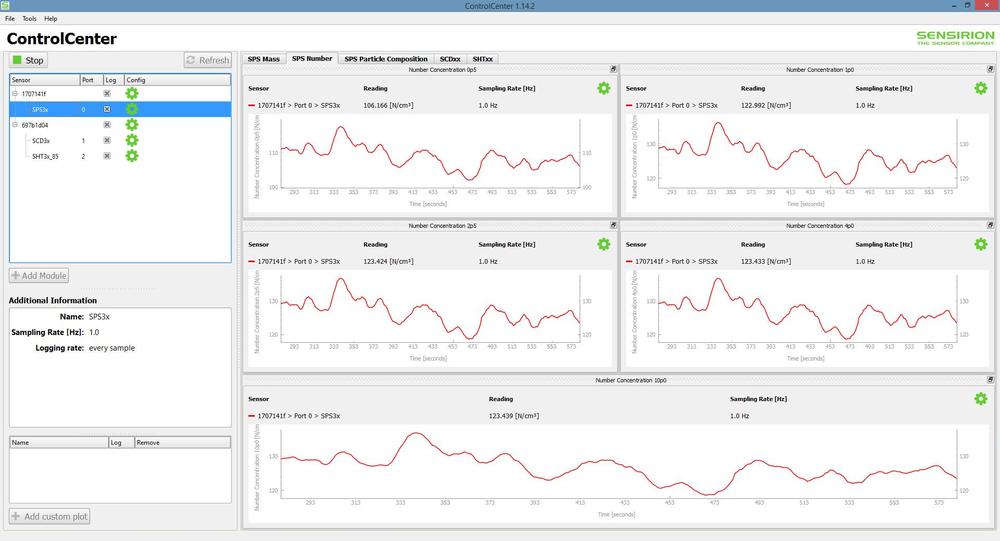Collapse the 697b1d04 device tree node
This screenshot has width=1000, height=541.
[15, 125]
